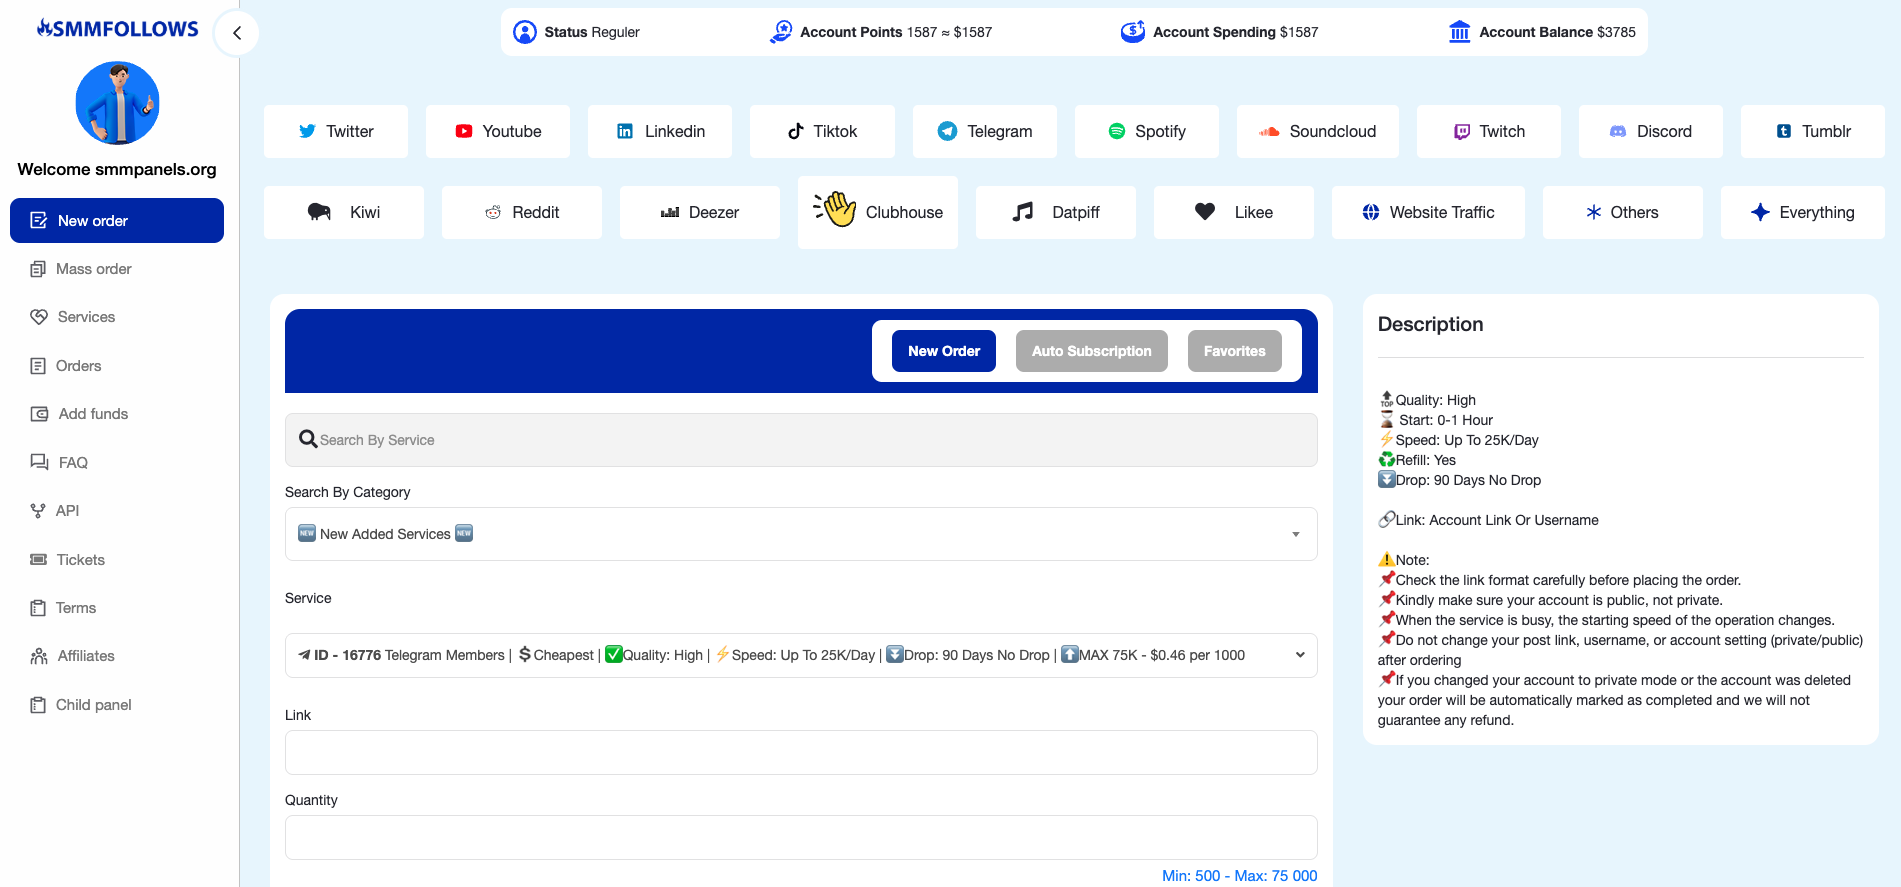Collapse the sidebar with the chevron
This screenshot has height=887, width=1901.
[237, 33]
